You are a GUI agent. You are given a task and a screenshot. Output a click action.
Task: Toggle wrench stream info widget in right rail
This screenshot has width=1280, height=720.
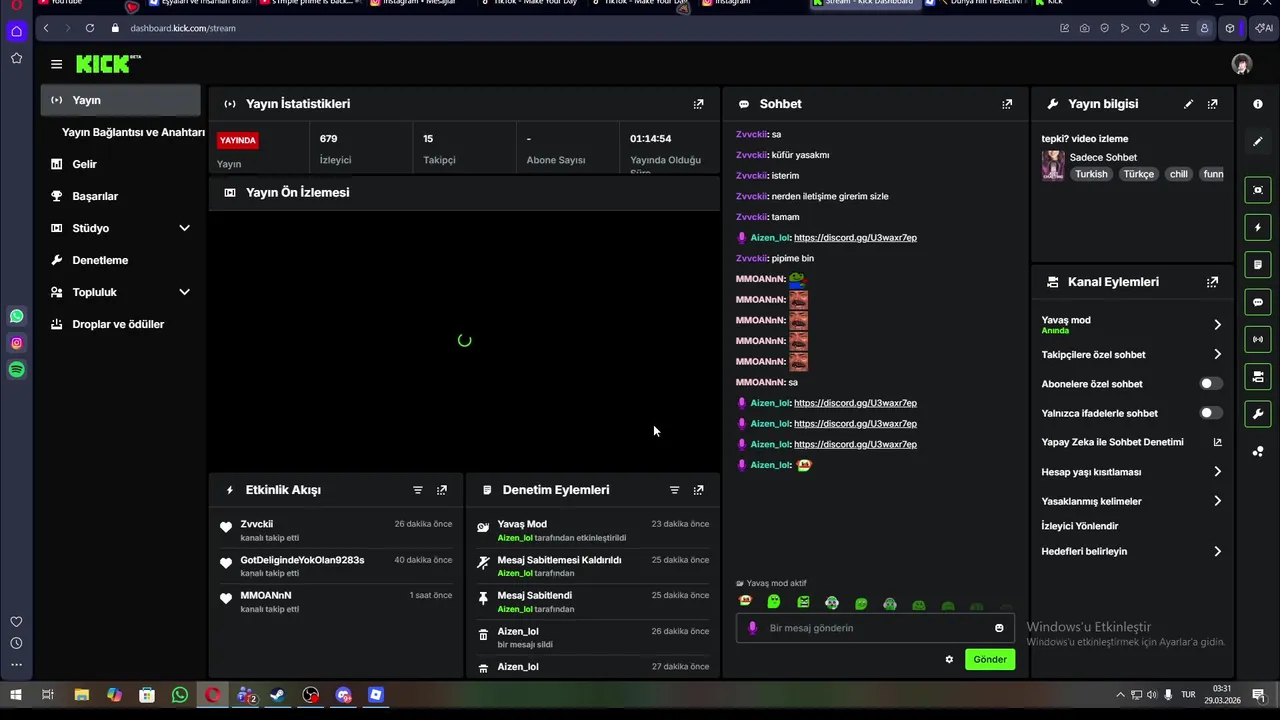[x=1258, y=414]
